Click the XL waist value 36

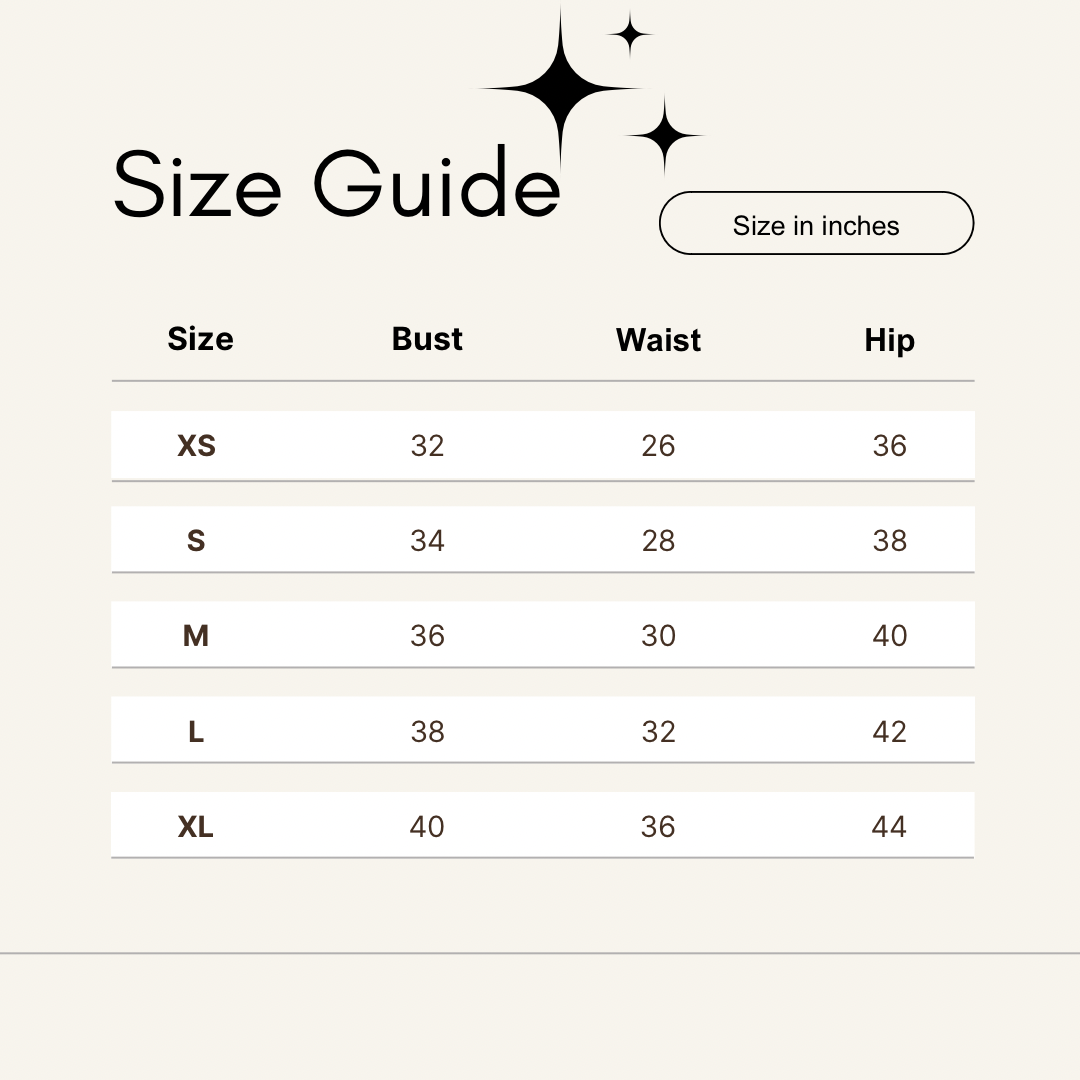click(658, 827)
